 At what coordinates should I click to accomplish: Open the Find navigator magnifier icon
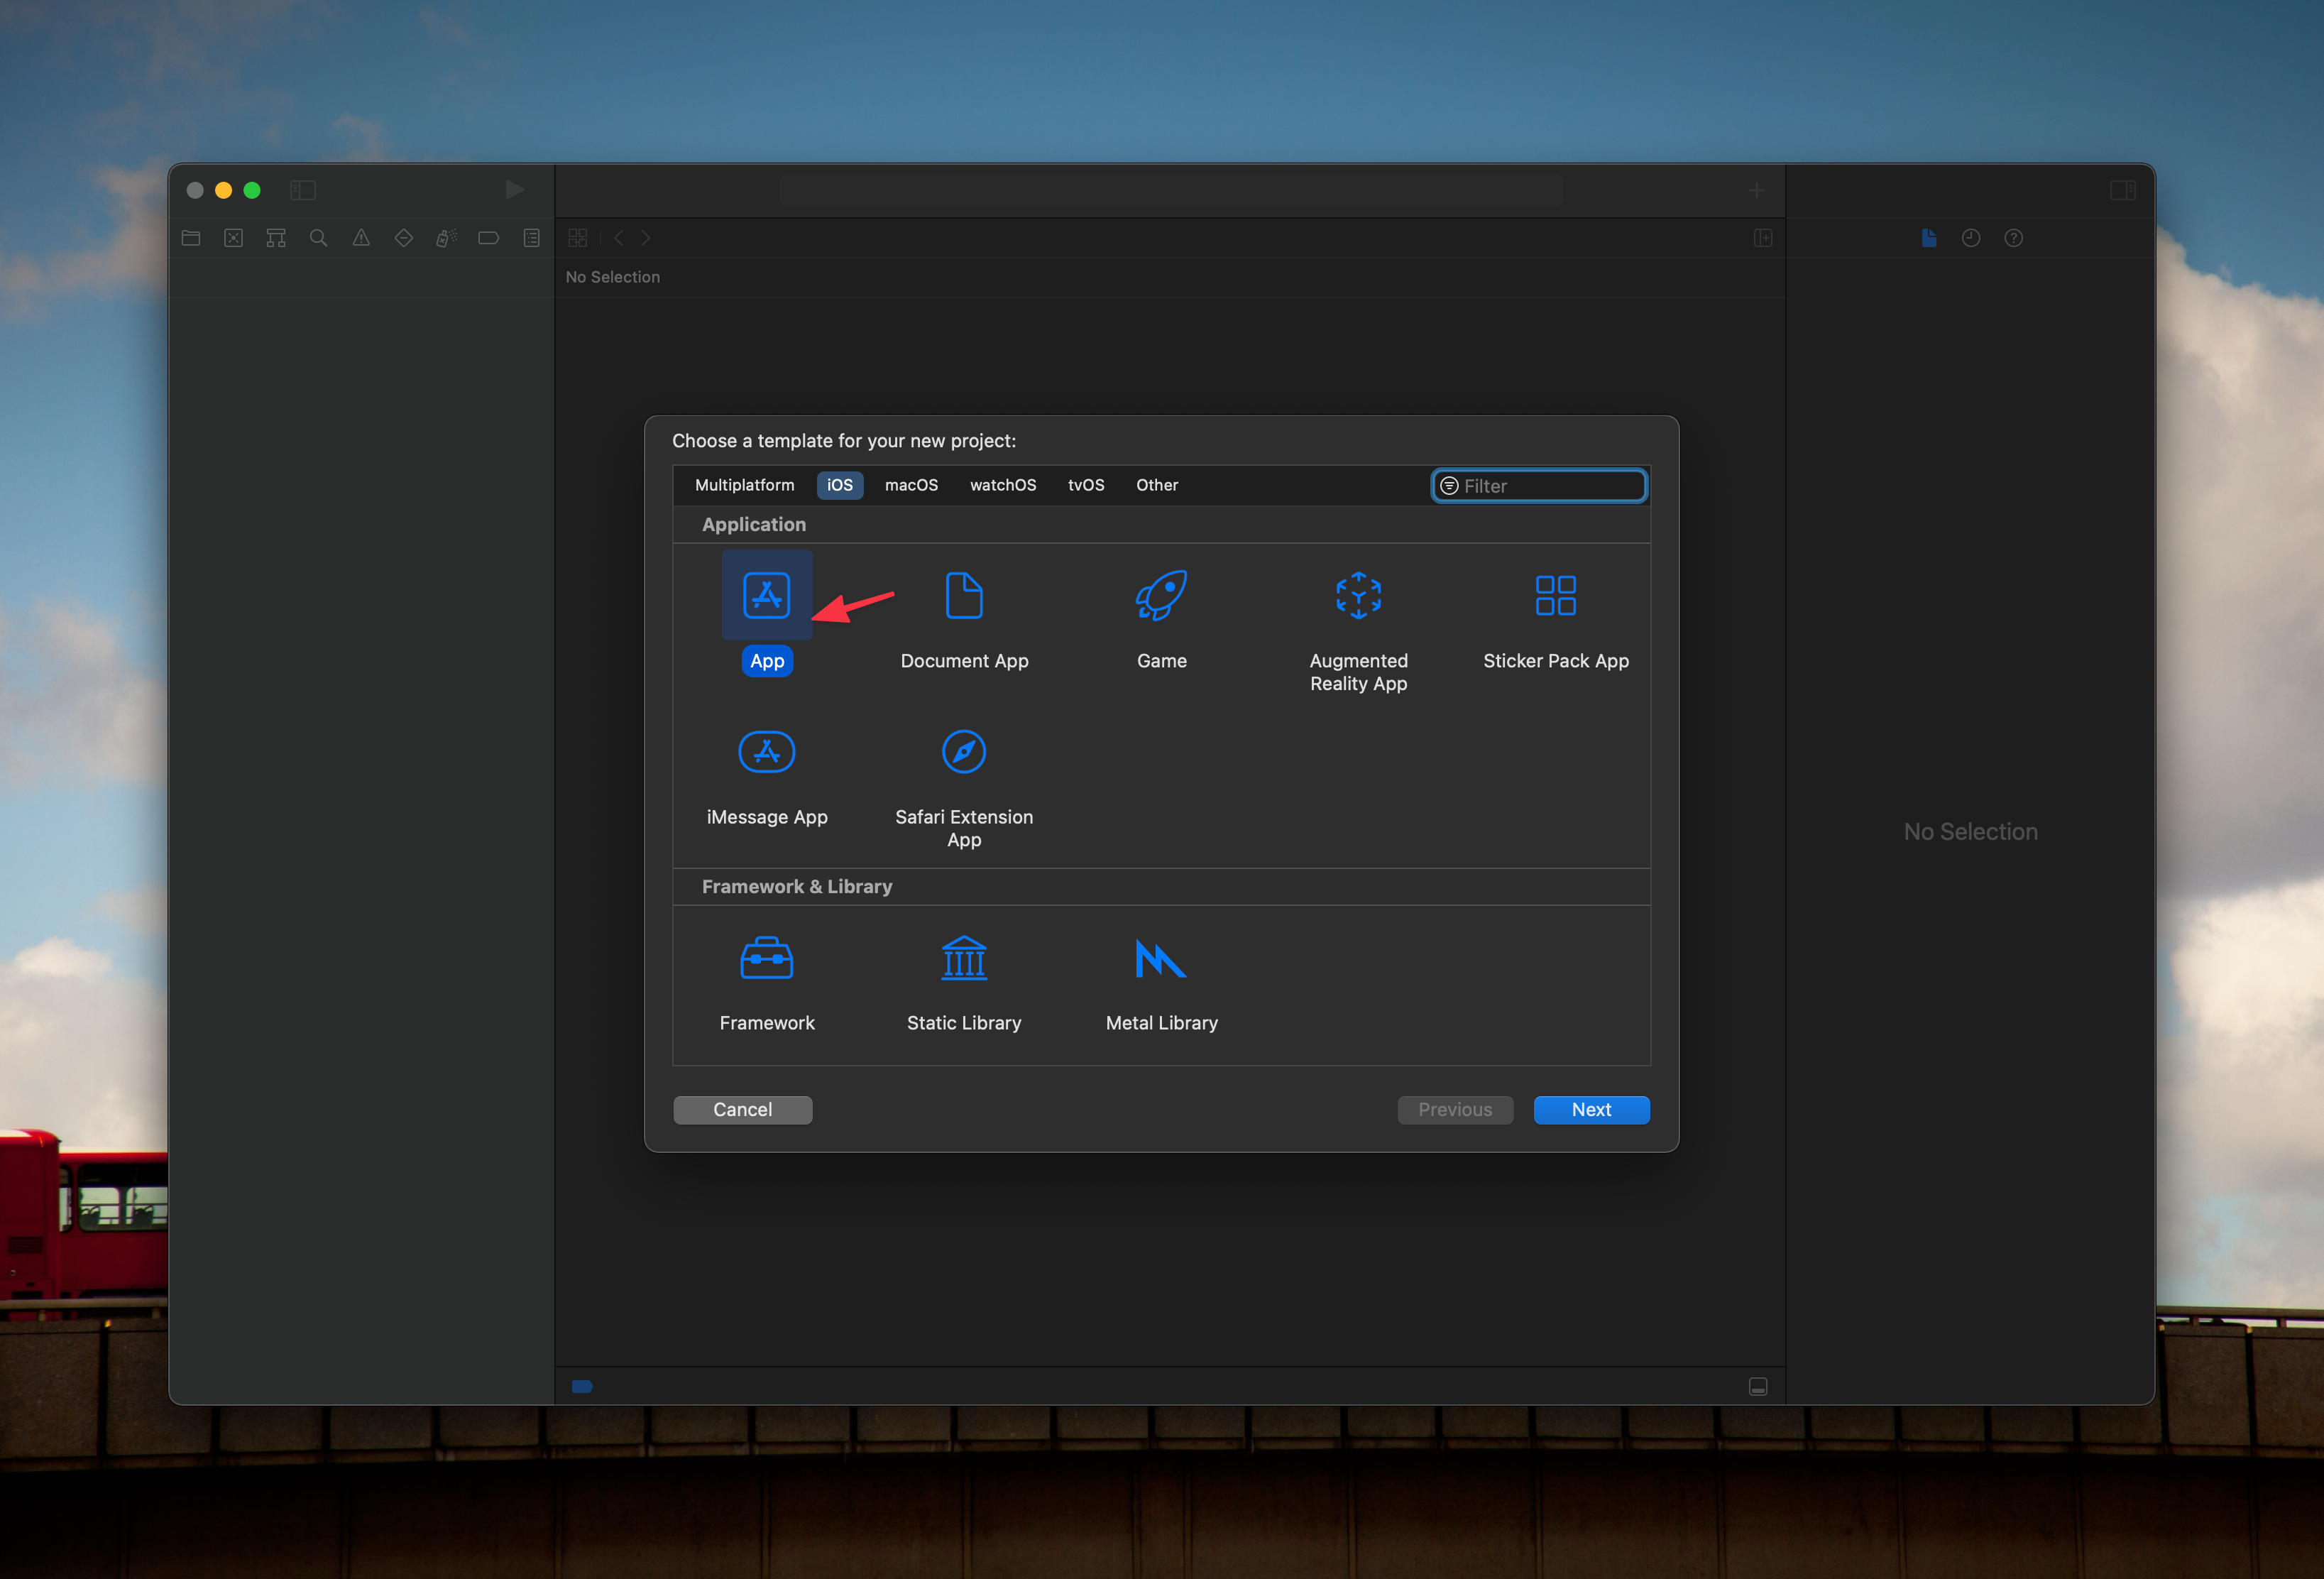(319, 238)
